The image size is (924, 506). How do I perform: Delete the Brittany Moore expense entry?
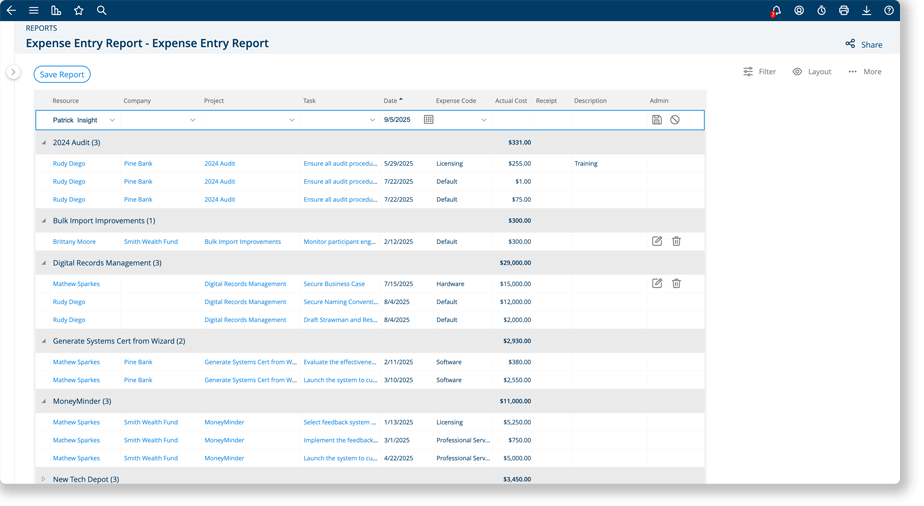point(676,241)
